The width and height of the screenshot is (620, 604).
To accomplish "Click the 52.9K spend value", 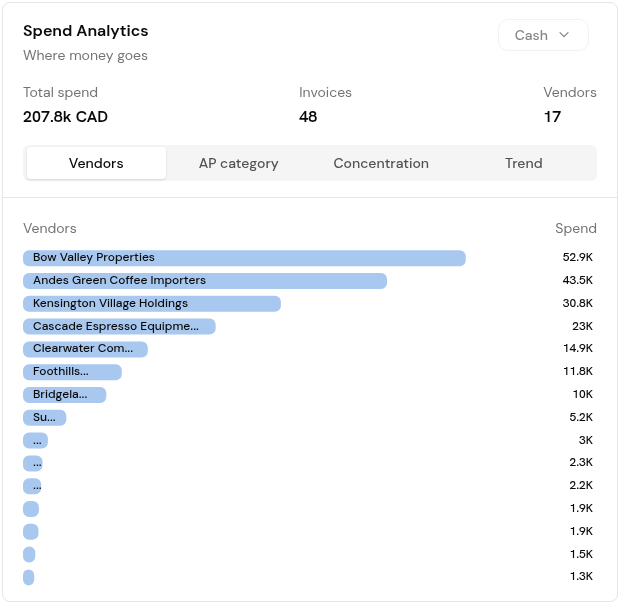I will point(577,257).
